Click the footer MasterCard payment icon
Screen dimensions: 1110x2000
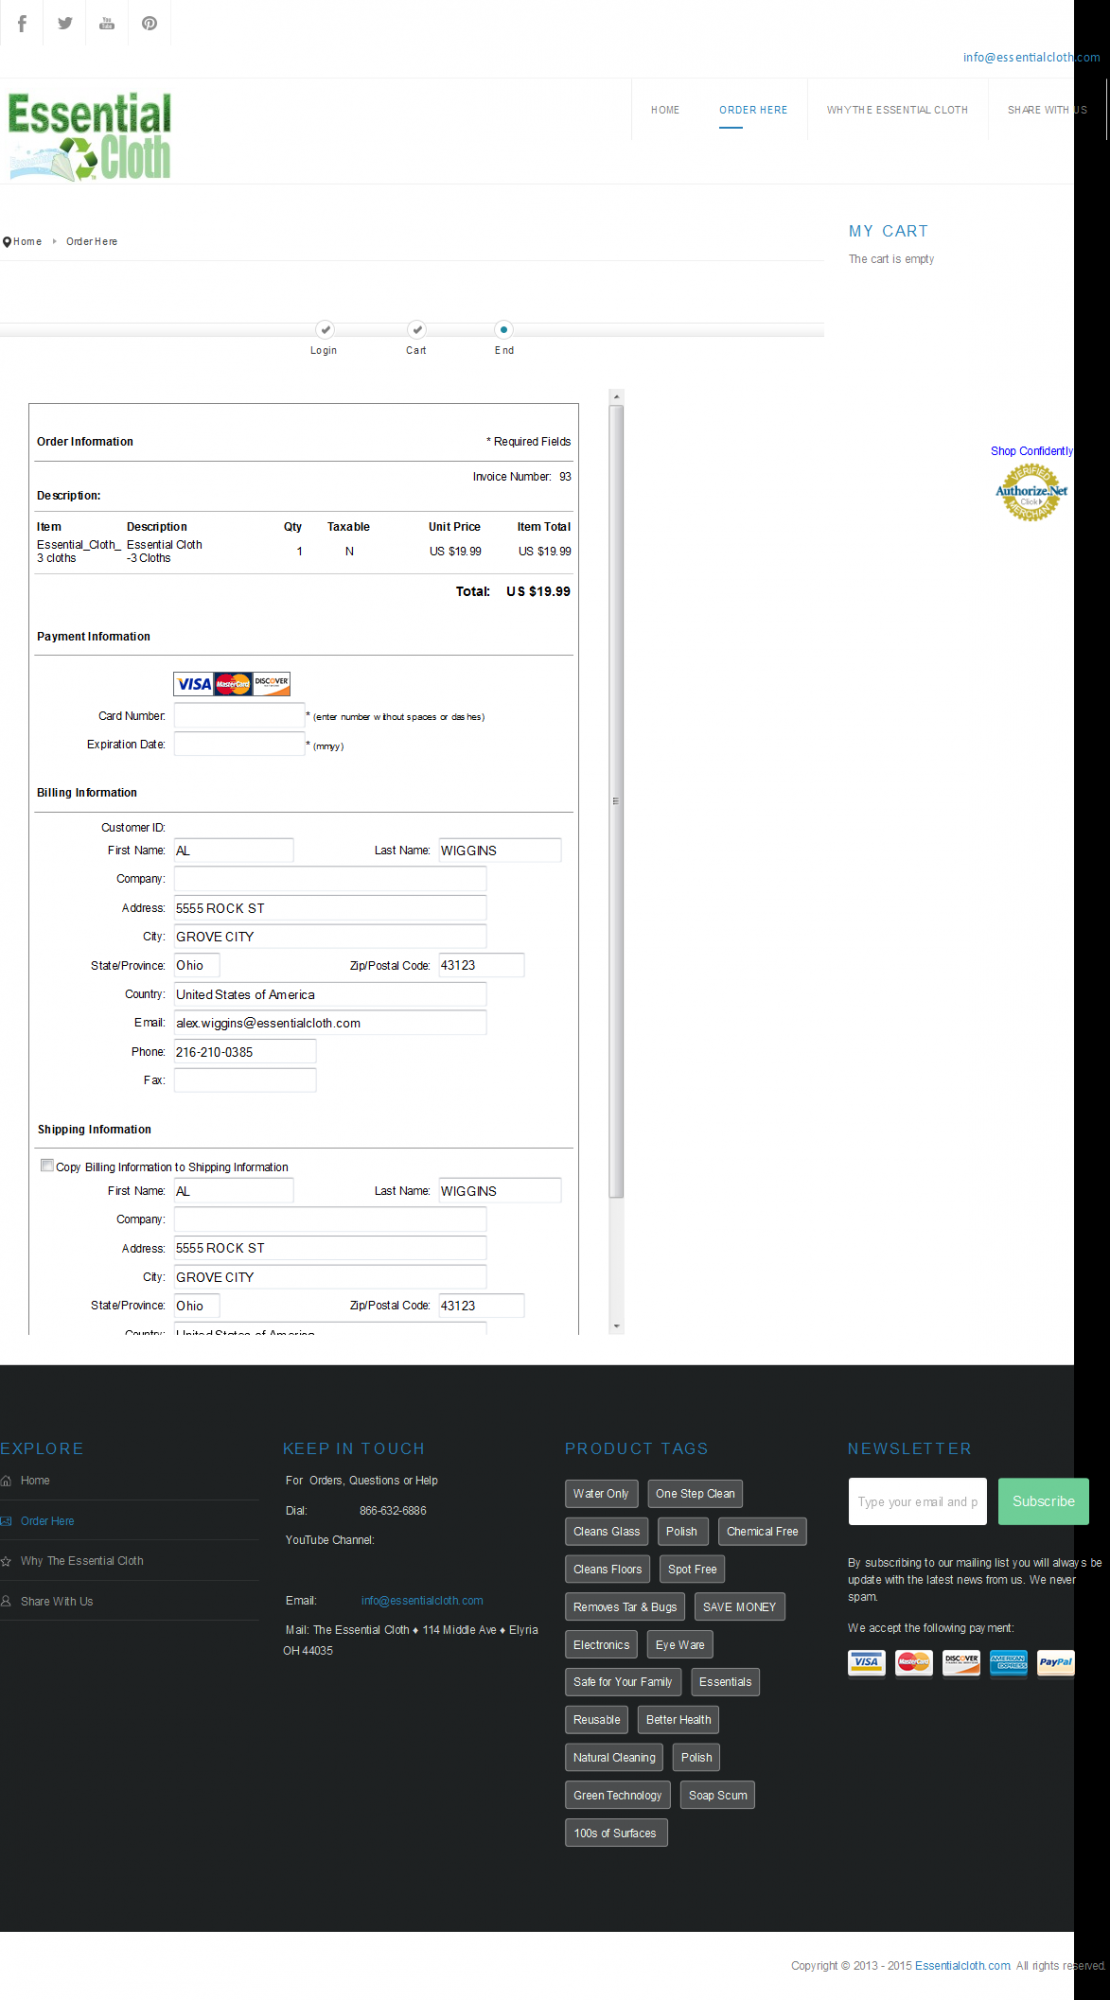pos(914,1662)
